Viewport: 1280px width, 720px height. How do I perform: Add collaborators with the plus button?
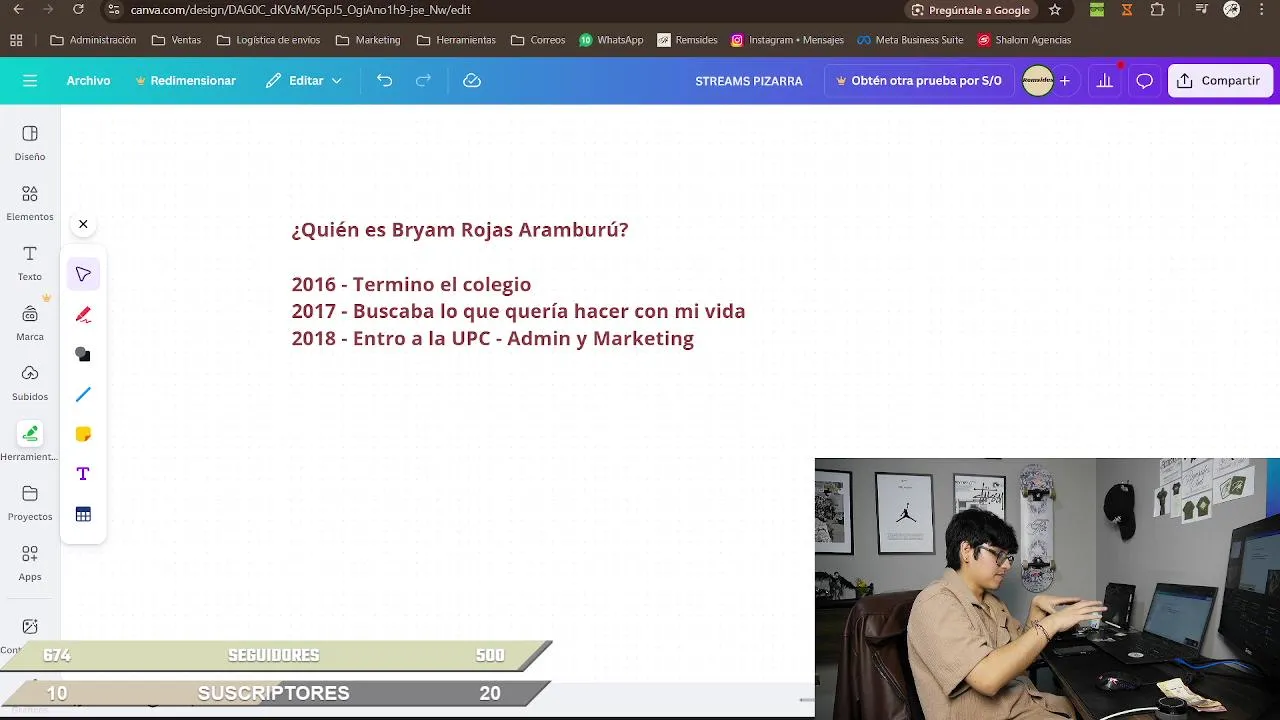click(1065, 81)
